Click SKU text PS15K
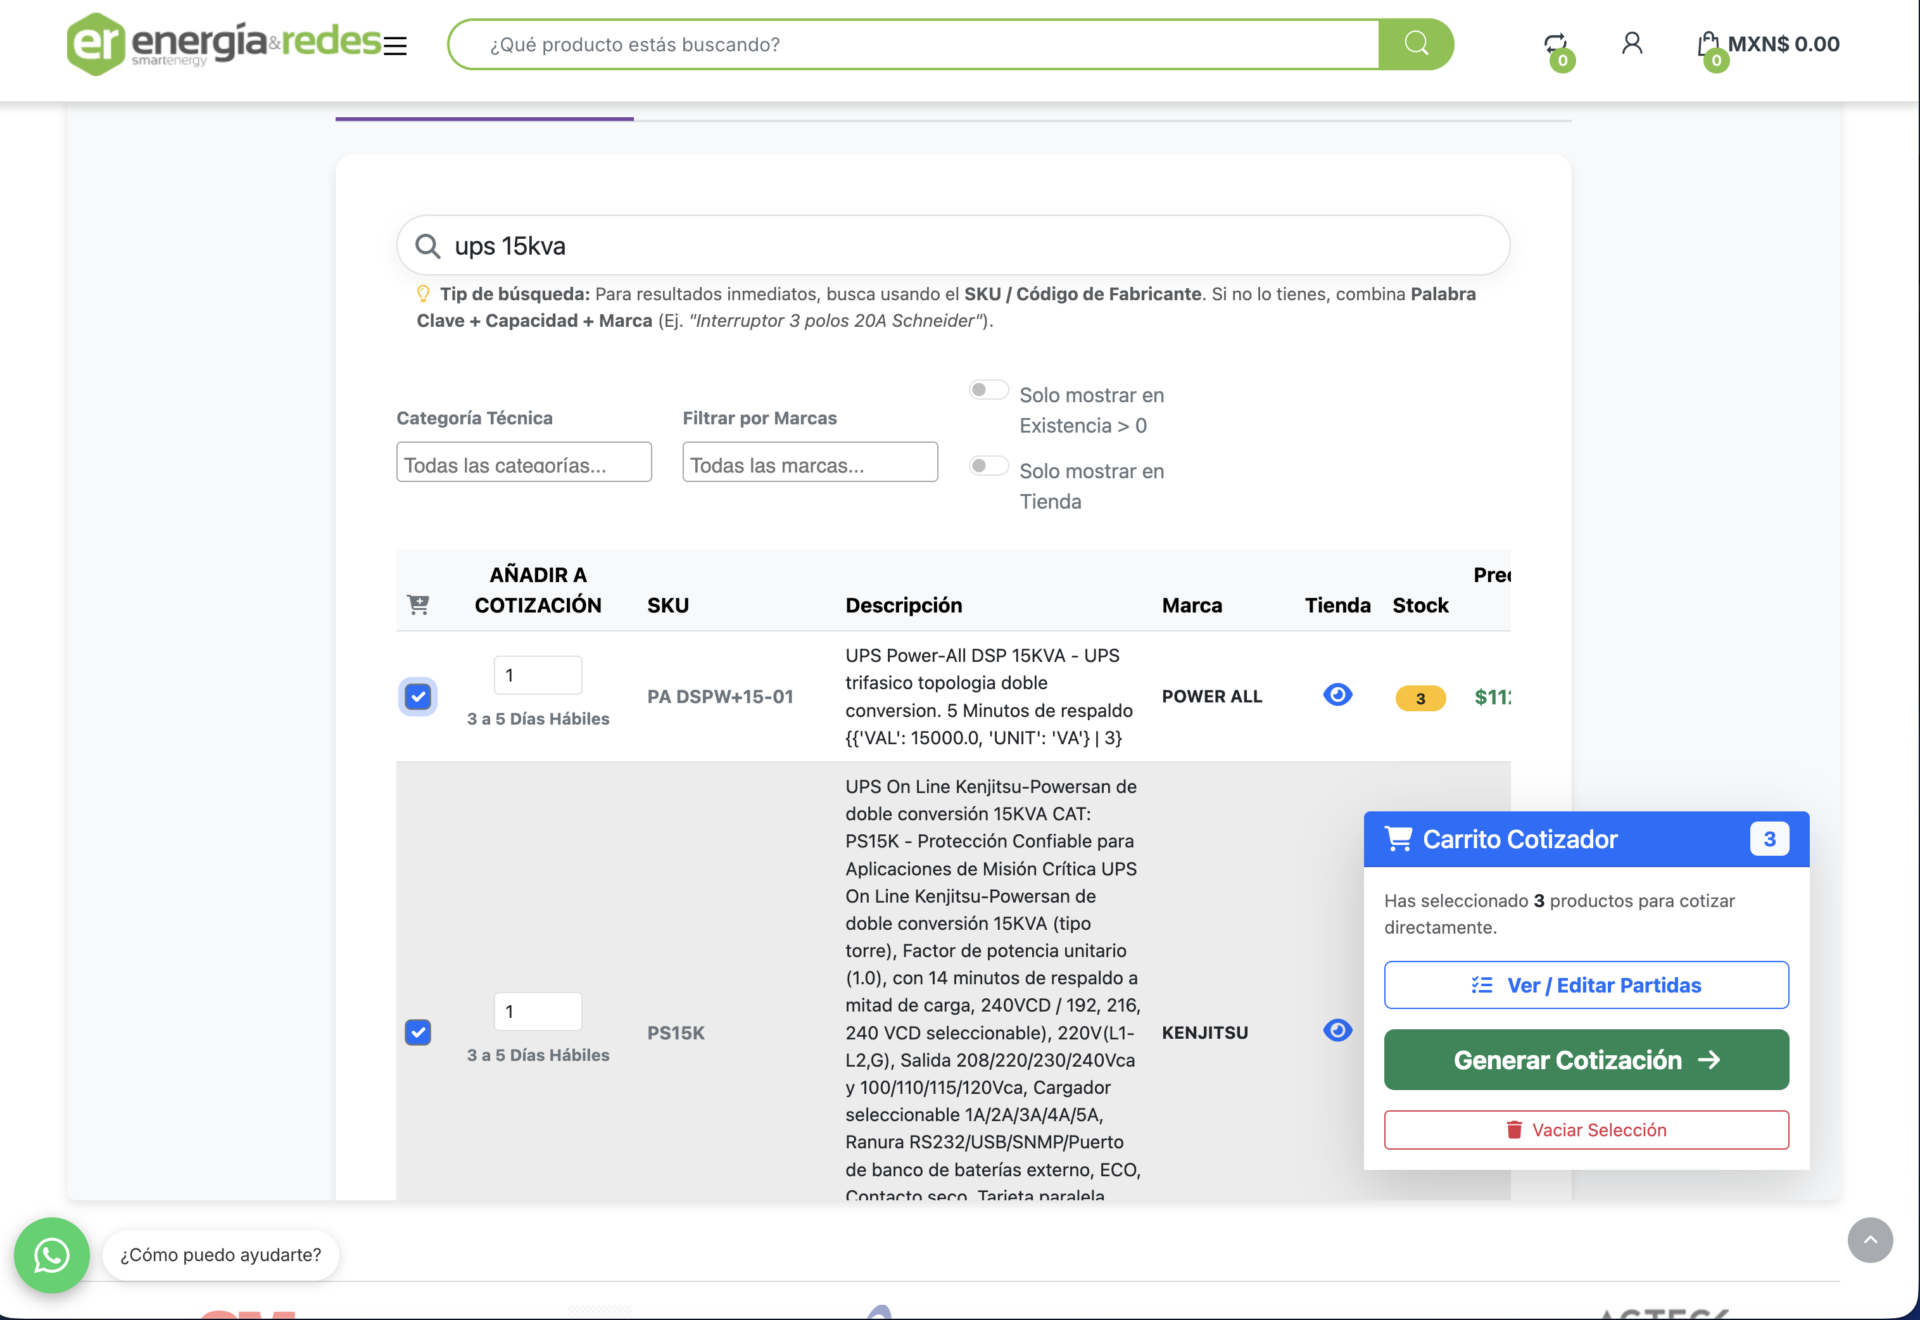 [x=676, y=1032]
